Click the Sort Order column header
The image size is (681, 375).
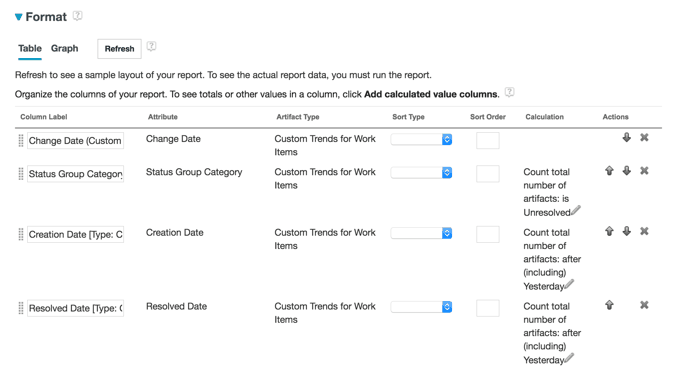tap(488, 117)
